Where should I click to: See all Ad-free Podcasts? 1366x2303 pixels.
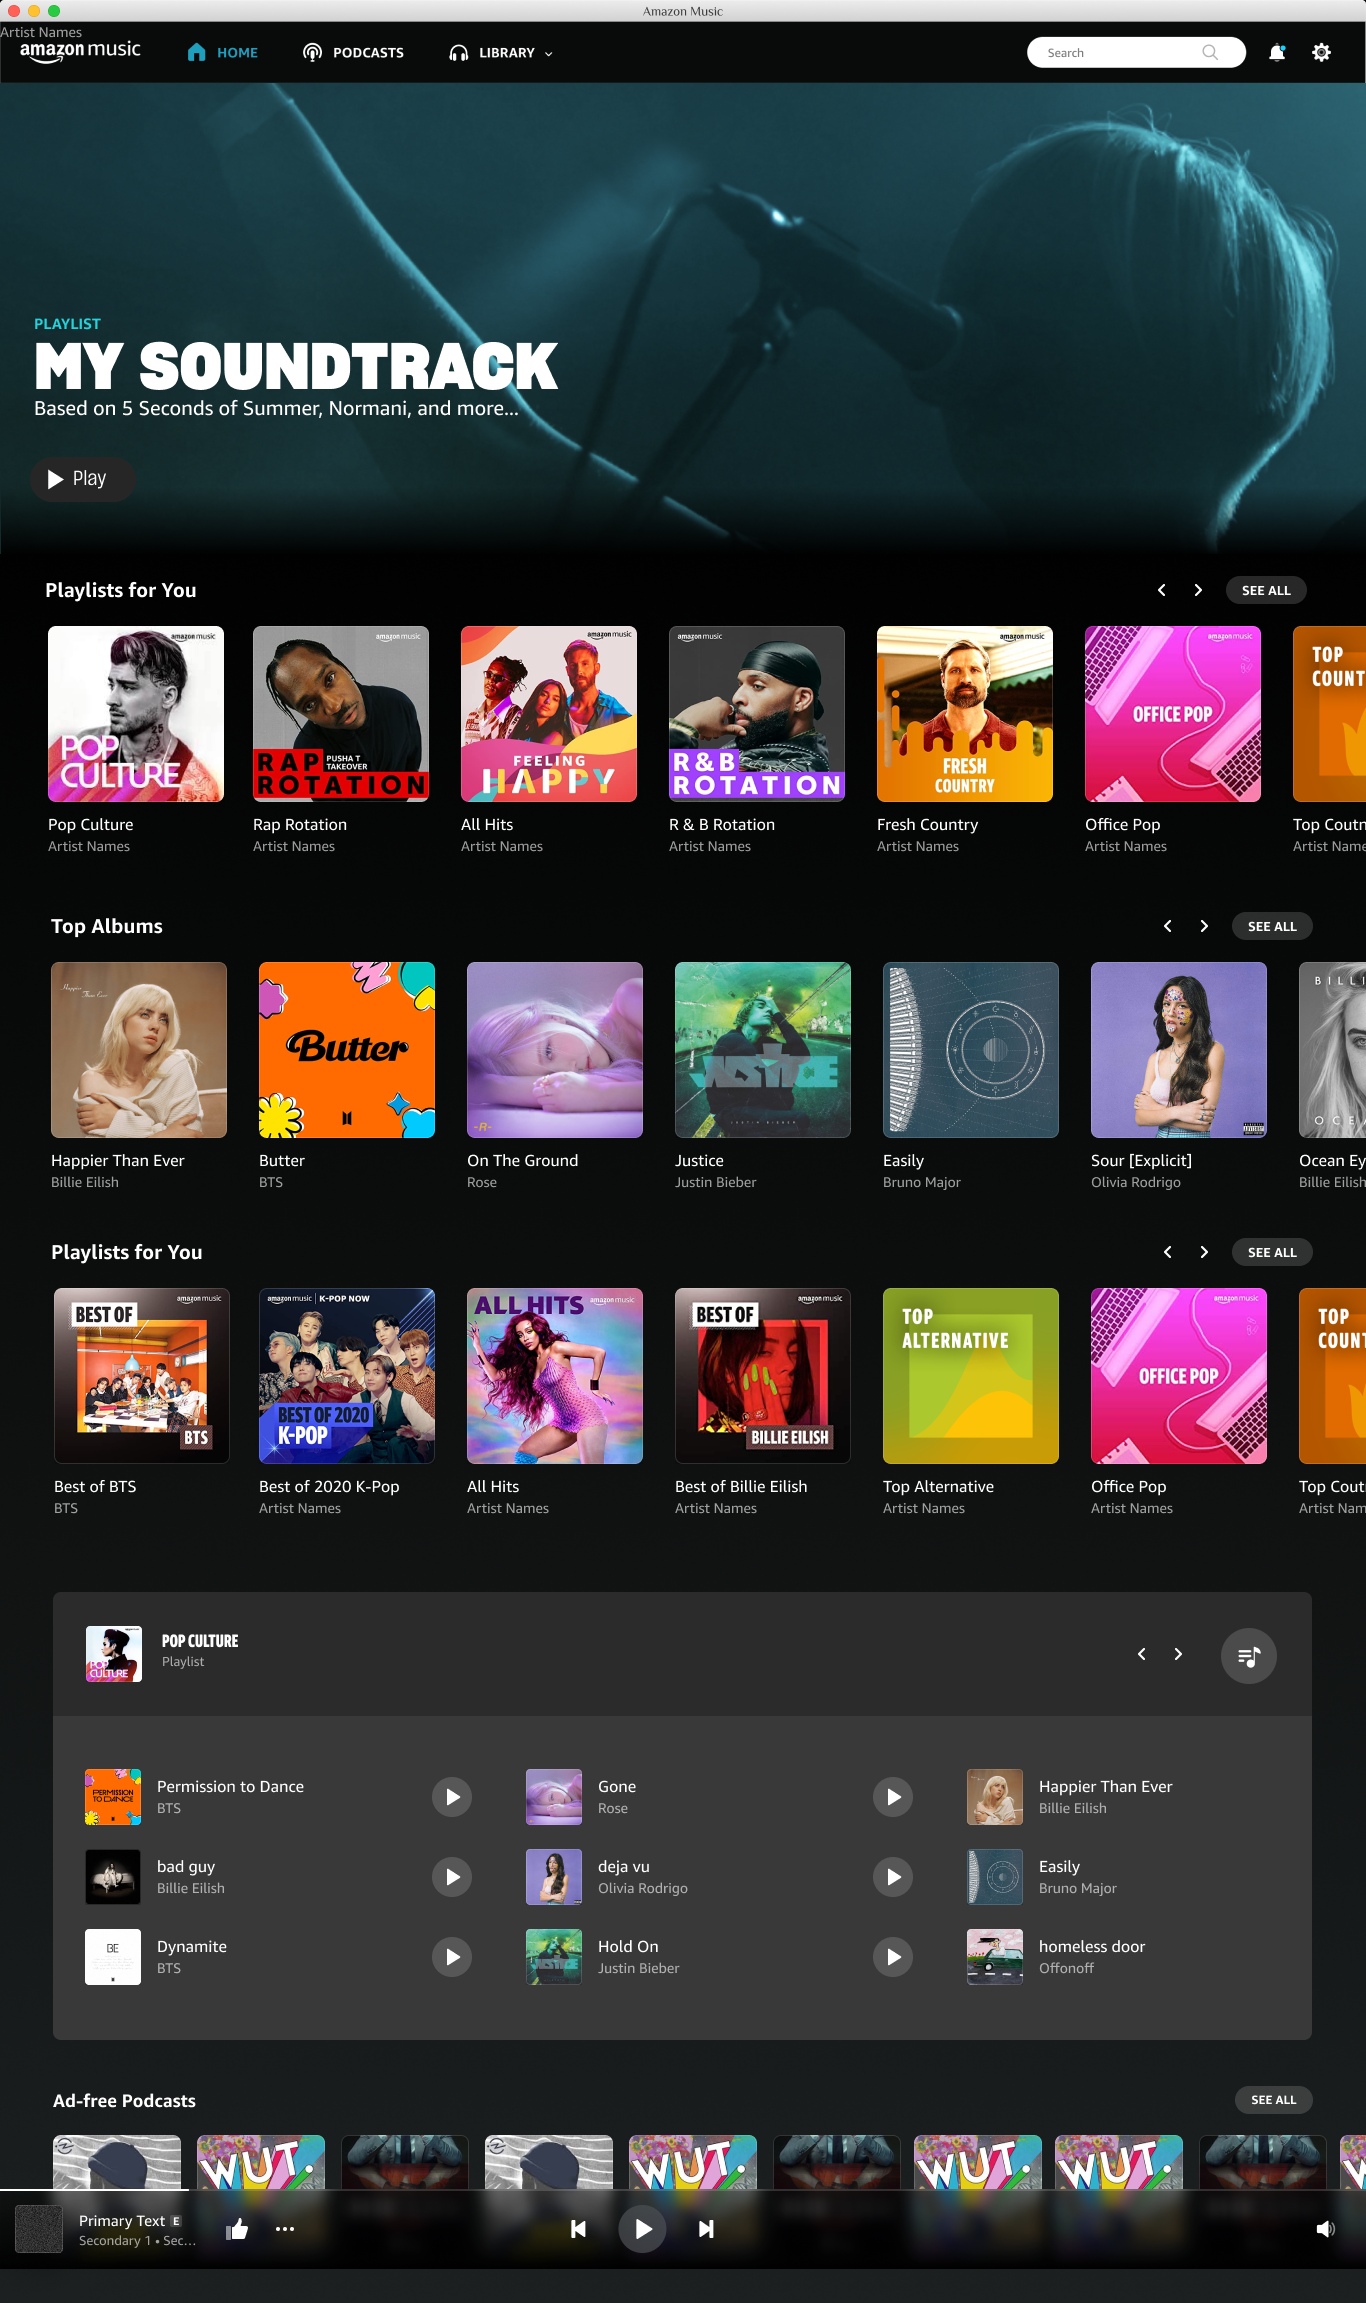point(1273,2100)
